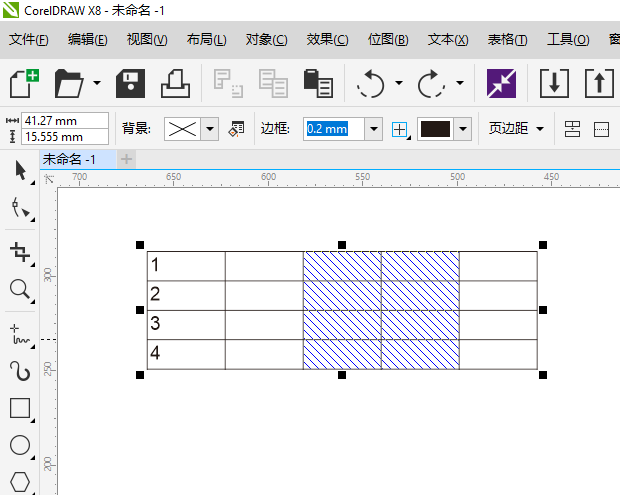Select the Pick arrow tool
620x495 pixels.
(21, 171)
